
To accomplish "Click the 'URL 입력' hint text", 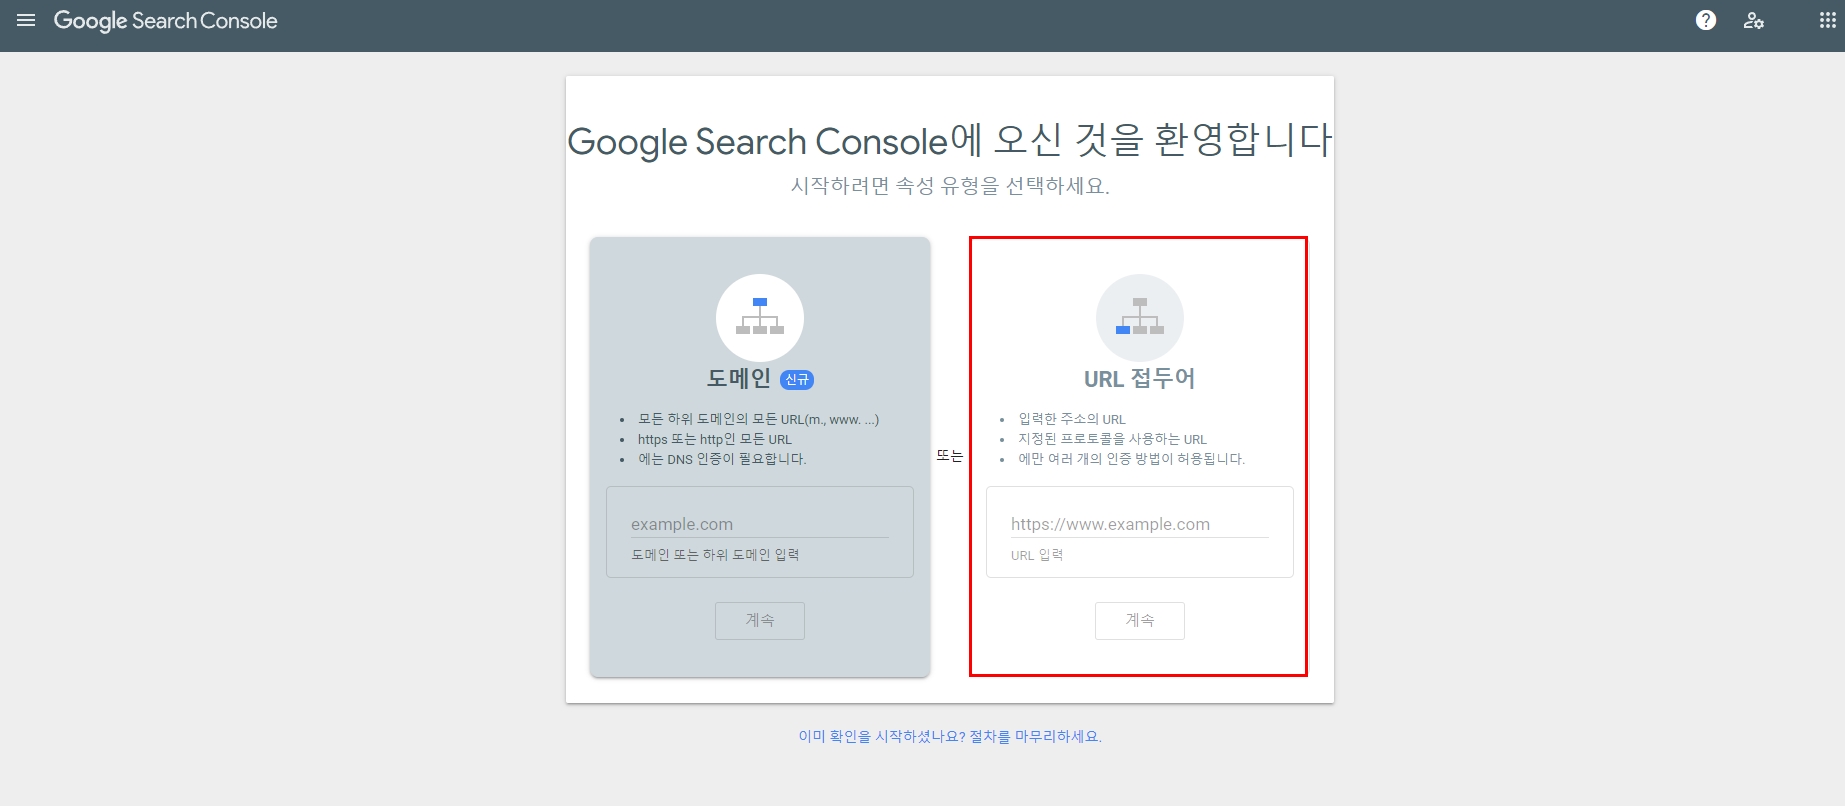I will click(1037, 555).
